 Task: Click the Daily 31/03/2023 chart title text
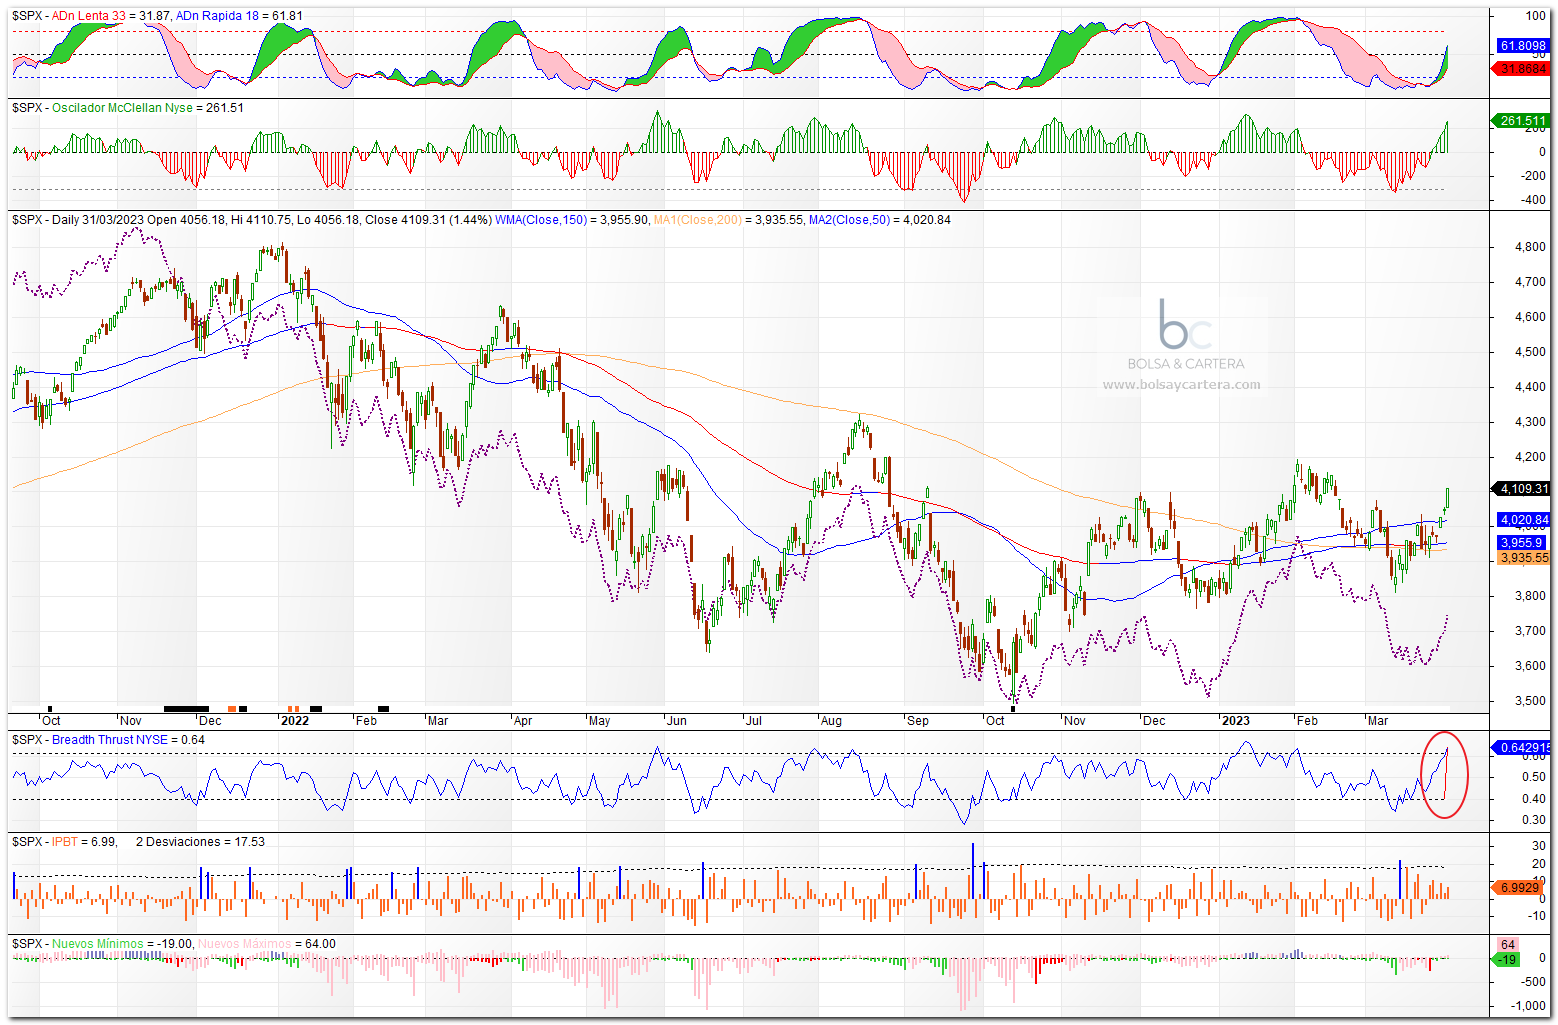(x=97, y=220)
